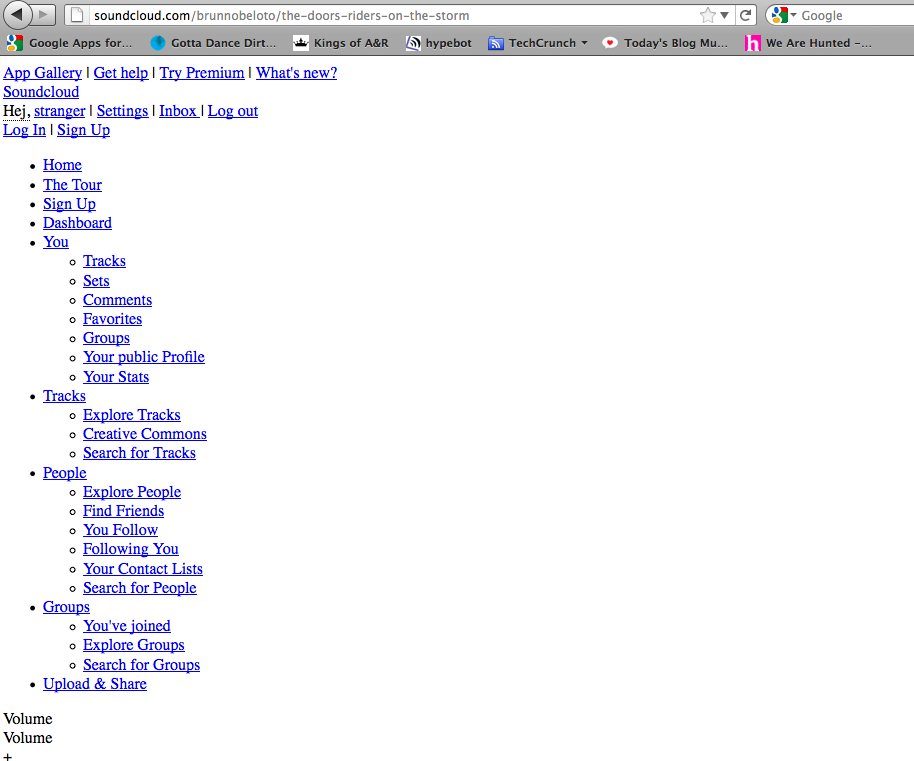This screenshot has width=914, height=761.
Task: Open the Dashboard navigation link
Action: pos(78,223)
